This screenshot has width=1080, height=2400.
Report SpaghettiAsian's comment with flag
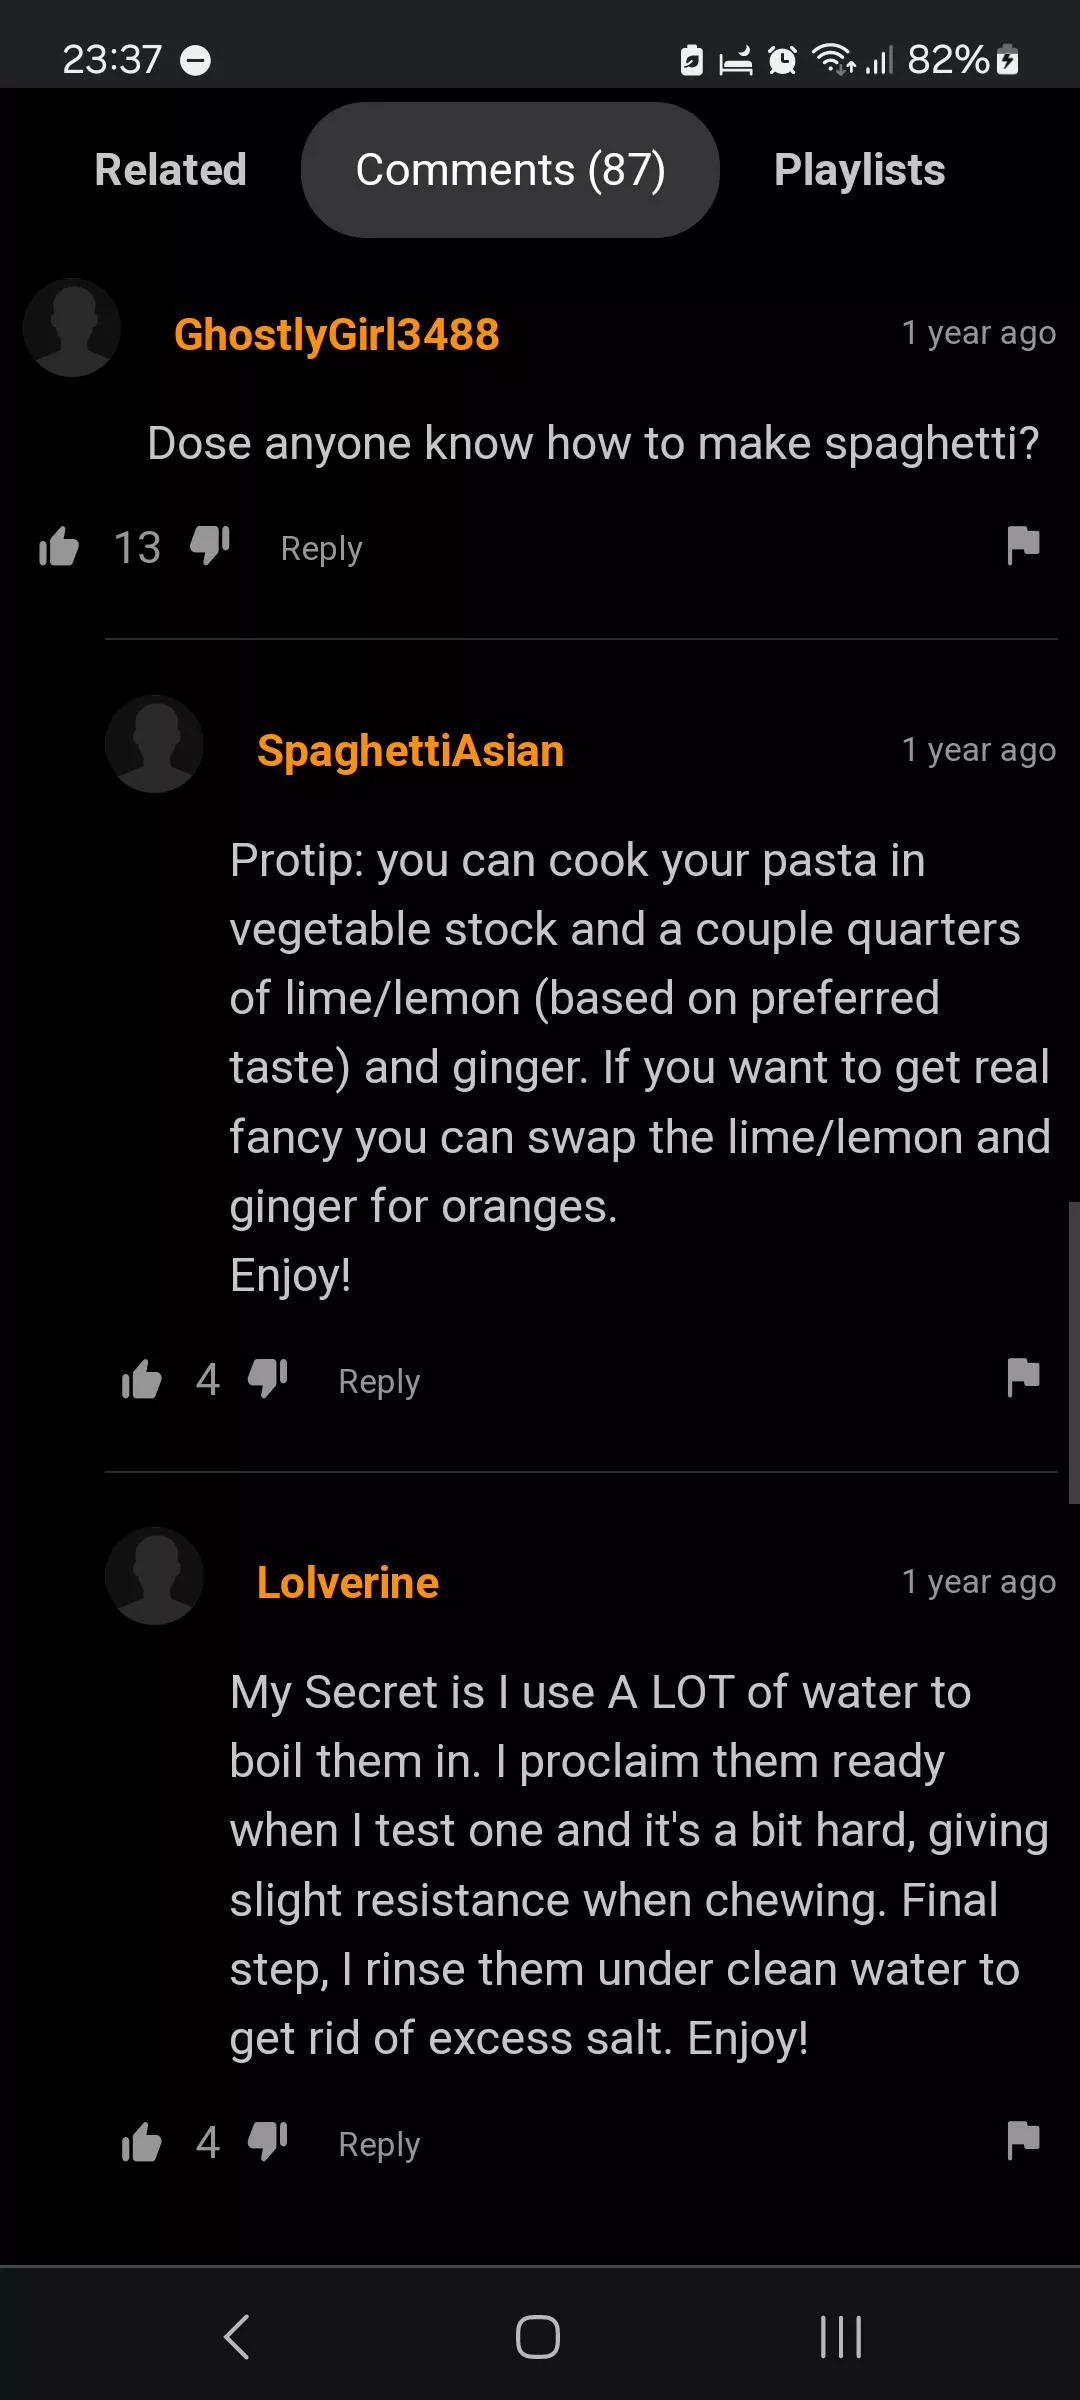point(1023,1378)
